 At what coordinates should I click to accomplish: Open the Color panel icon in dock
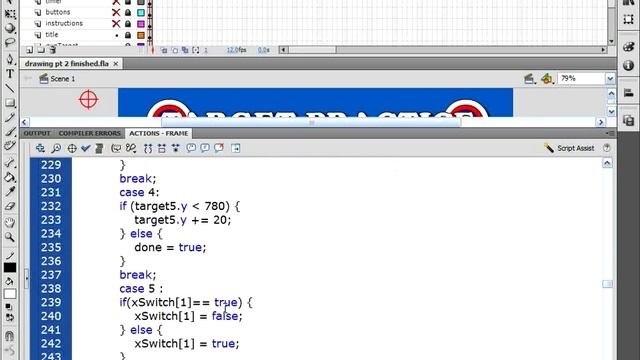[629, 47]
